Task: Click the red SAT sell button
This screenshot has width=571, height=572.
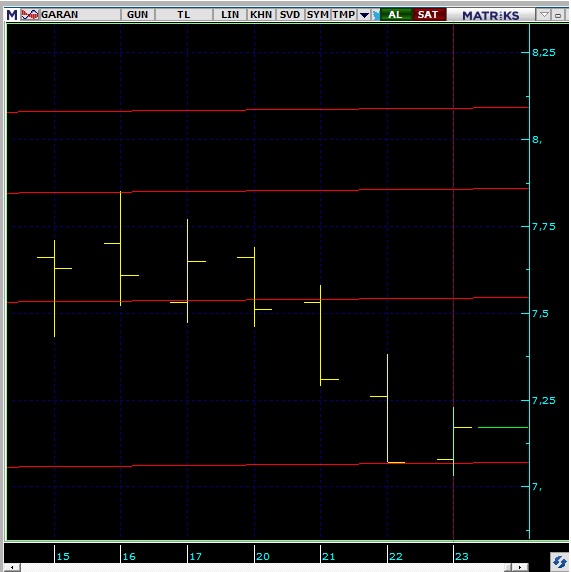Action: [x=428, y=15]
